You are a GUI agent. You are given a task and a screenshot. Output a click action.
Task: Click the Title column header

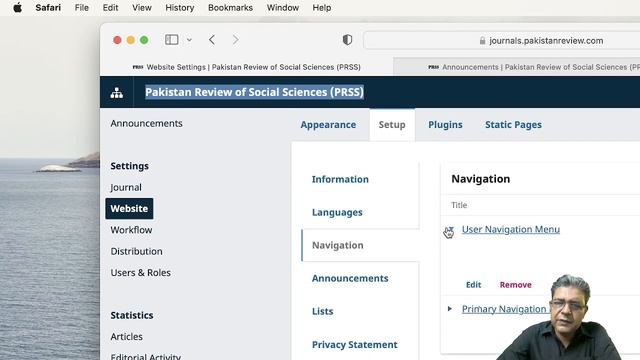coord(459,205)
